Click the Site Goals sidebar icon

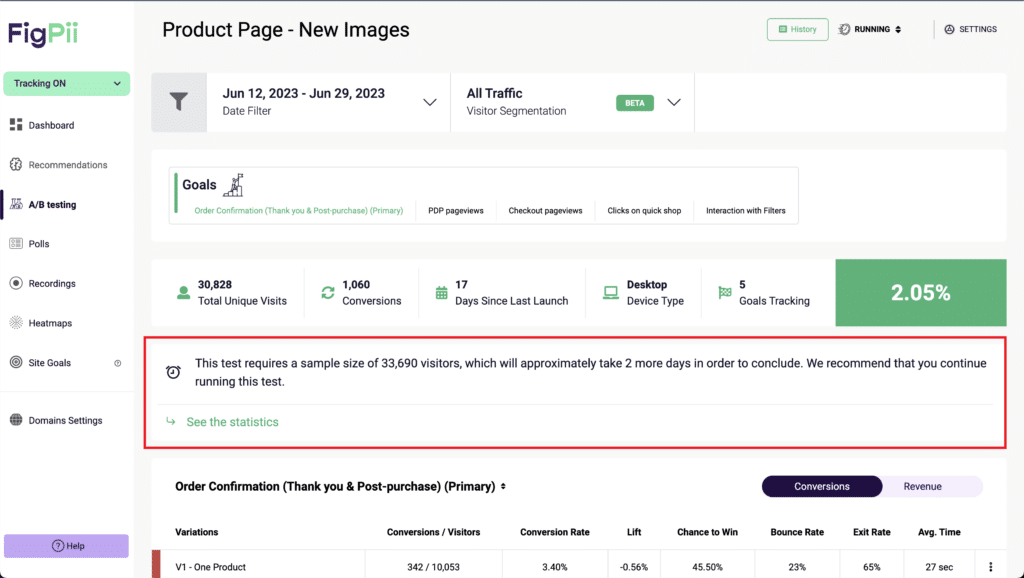[x=17, y=362]
